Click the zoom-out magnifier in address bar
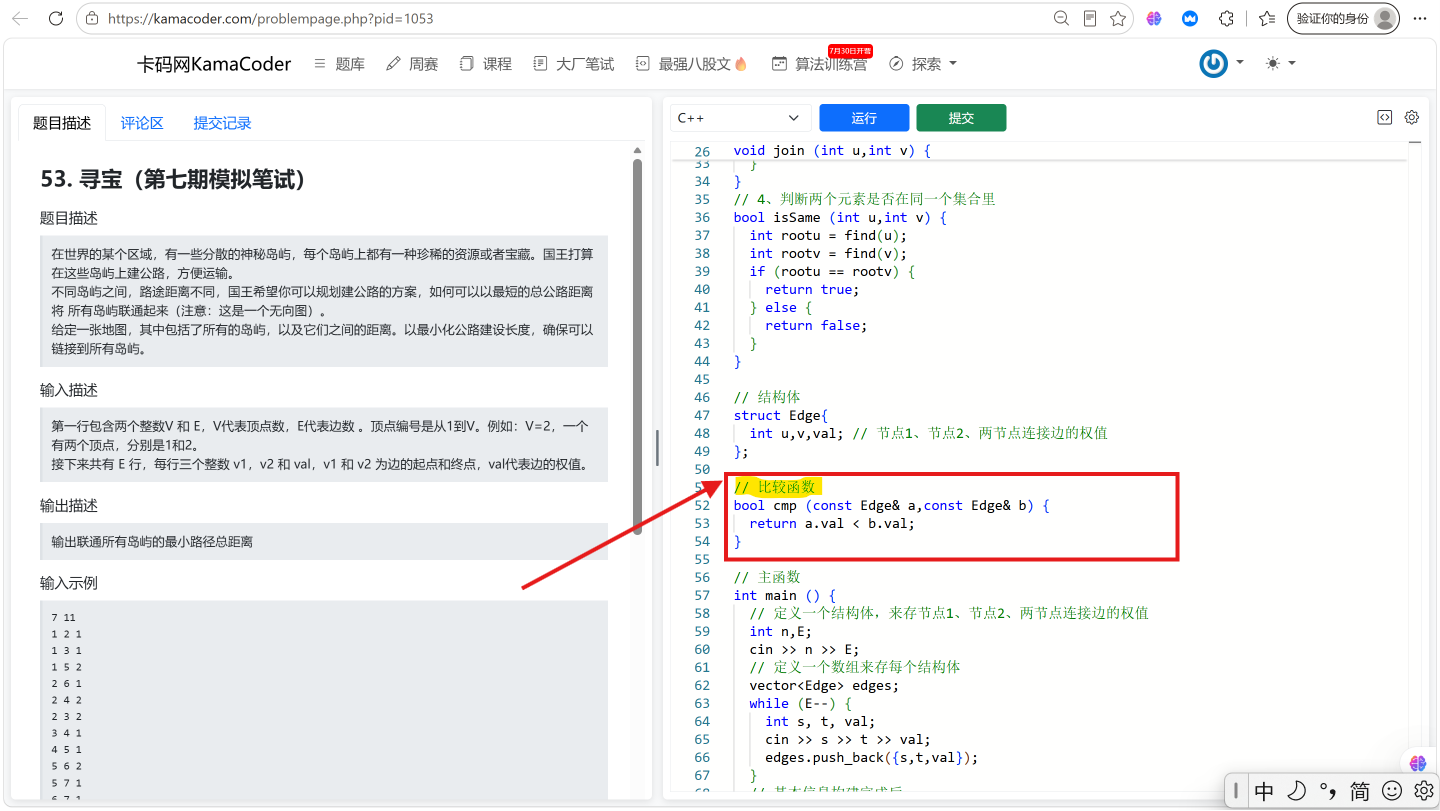Screen dimensions: 1440x811 pos(1062,18)
